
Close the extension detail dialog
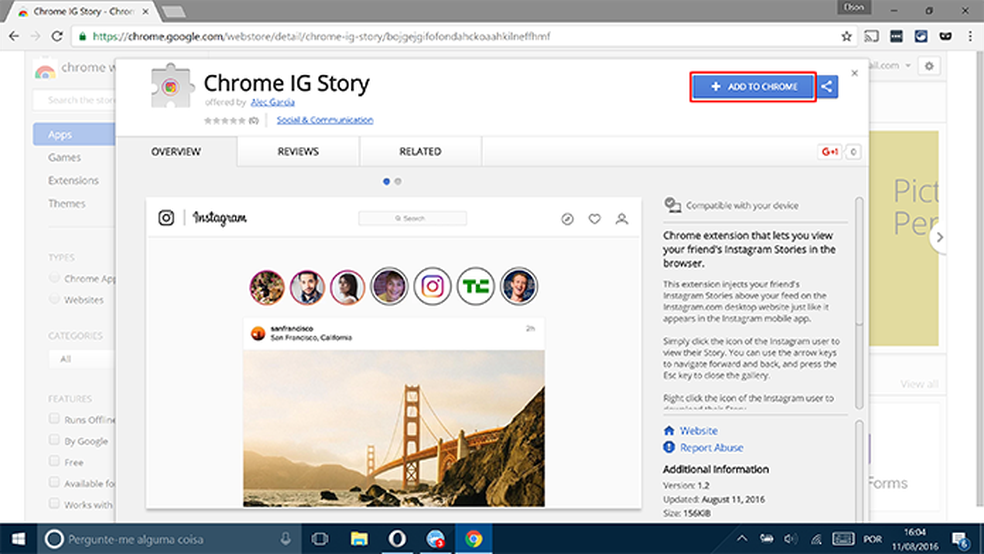[x=854, y=73]
